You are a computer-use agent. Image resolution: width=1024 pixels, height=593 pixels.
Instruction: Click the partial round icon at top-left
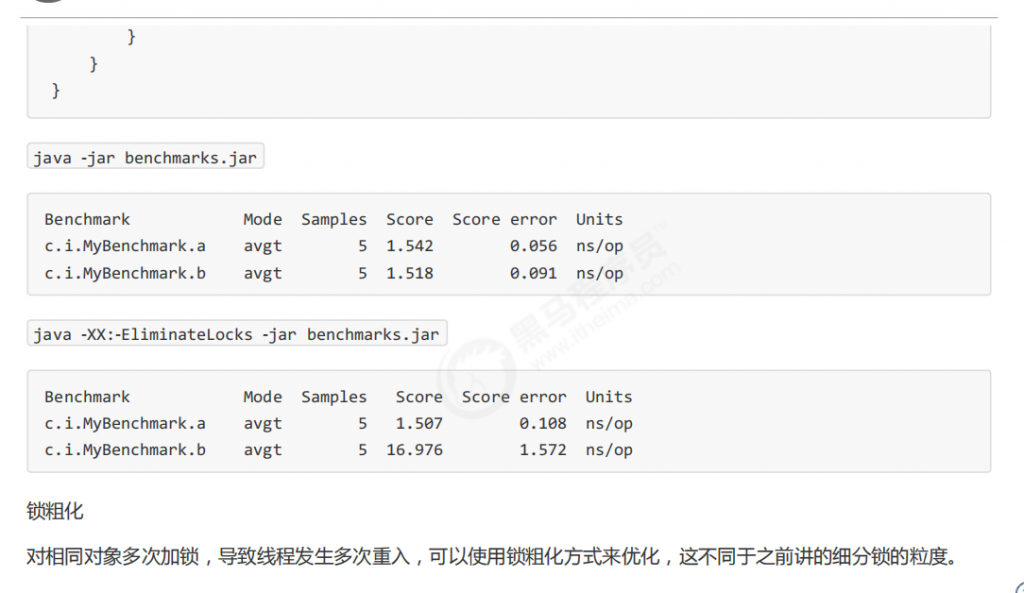coord(46,3)
